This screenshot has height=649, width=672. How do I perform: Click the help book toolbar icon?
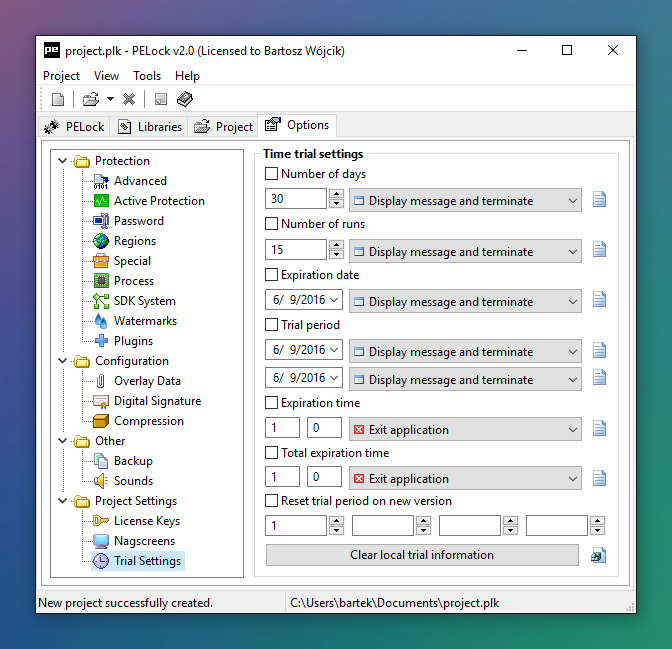pyautogui.click(x=185, y=99)
